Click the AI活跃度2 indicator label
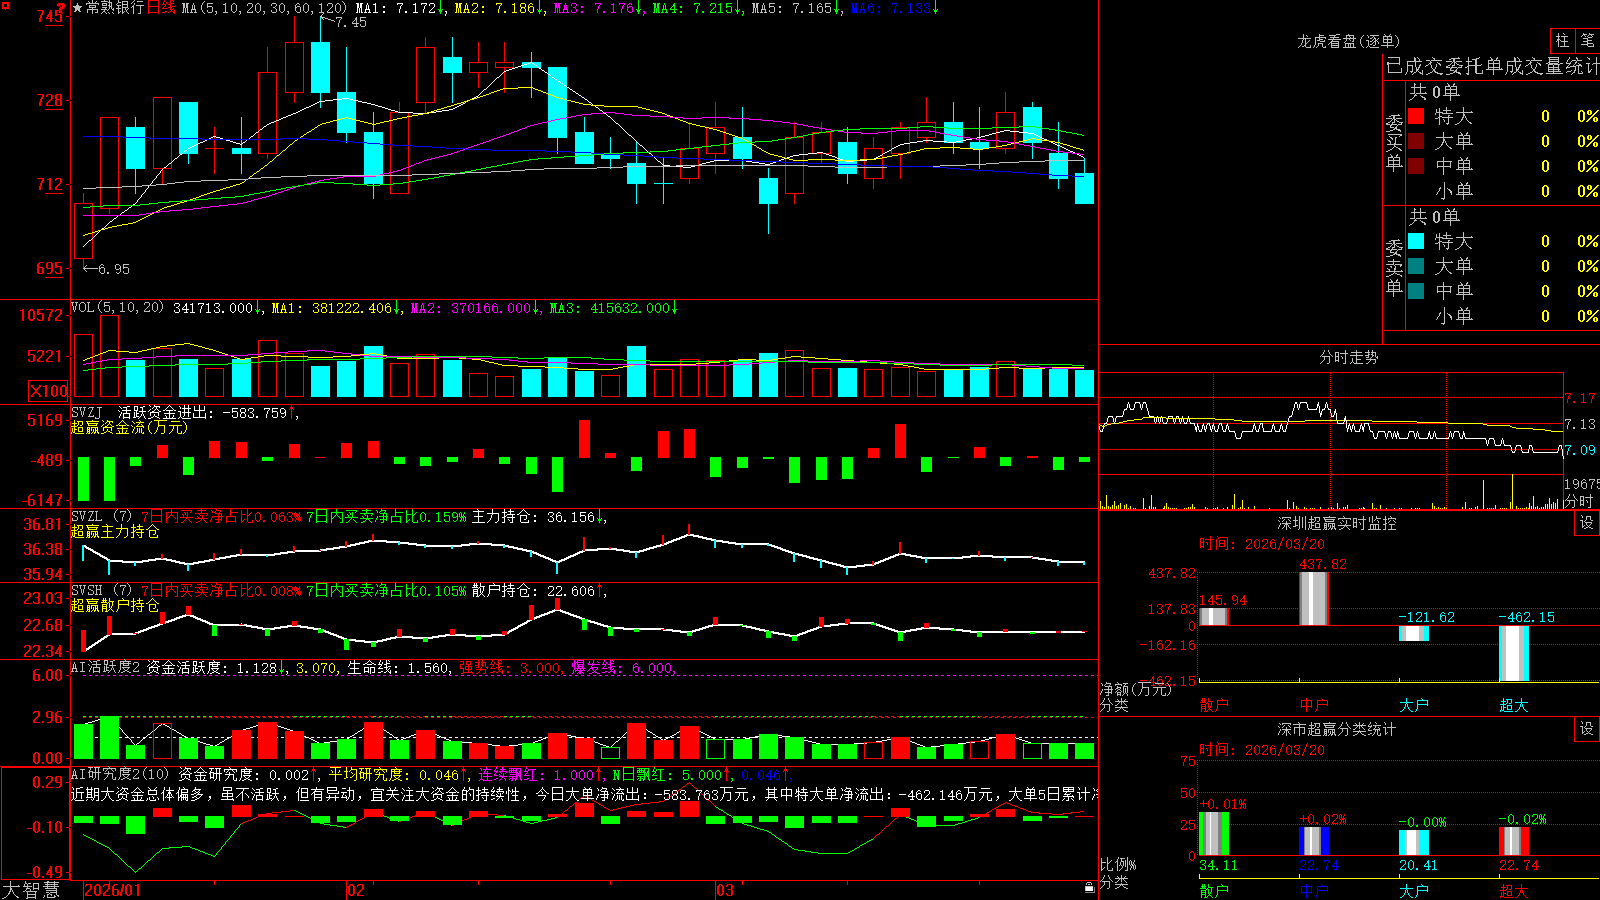The width and height of the screenshot is (1600, 900). [x=106, y=667]
